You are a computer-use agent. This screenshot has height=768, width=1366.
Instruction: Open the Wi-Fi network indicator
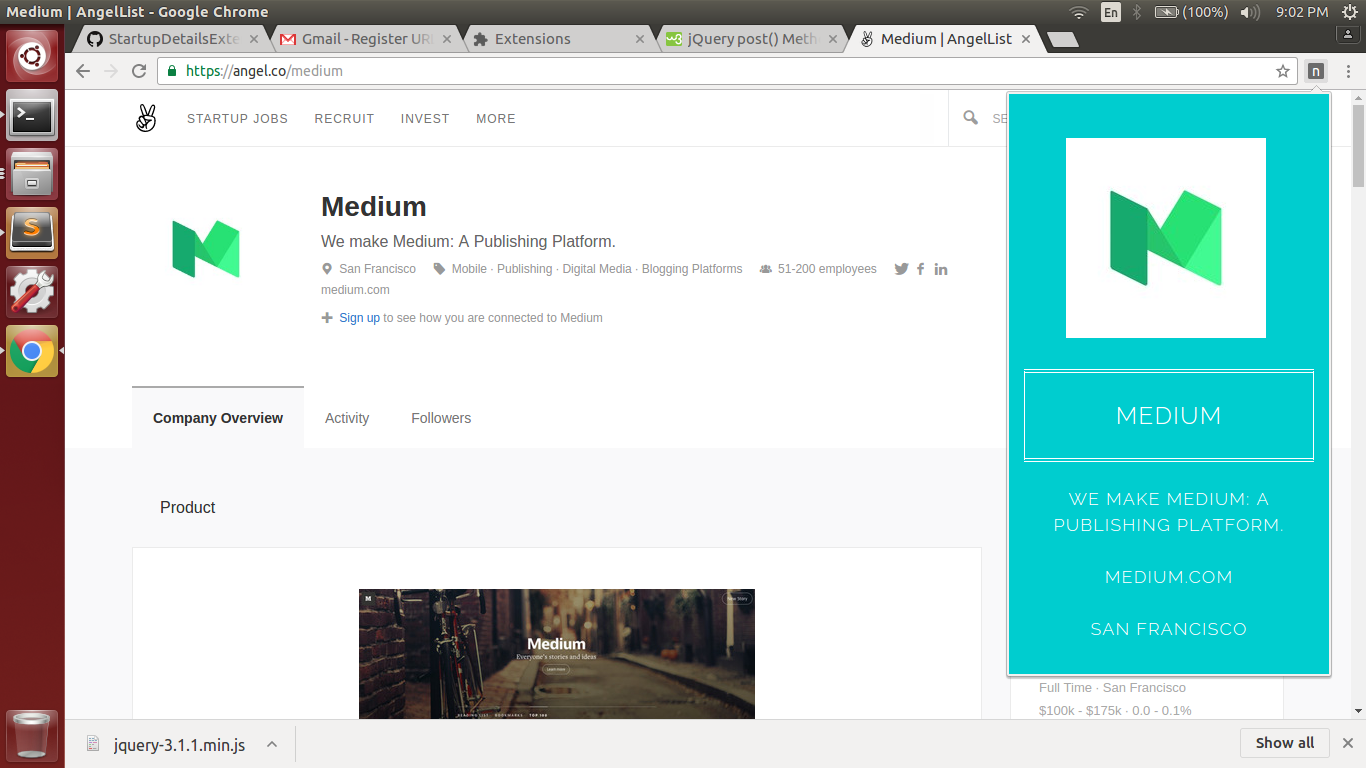1078,12
